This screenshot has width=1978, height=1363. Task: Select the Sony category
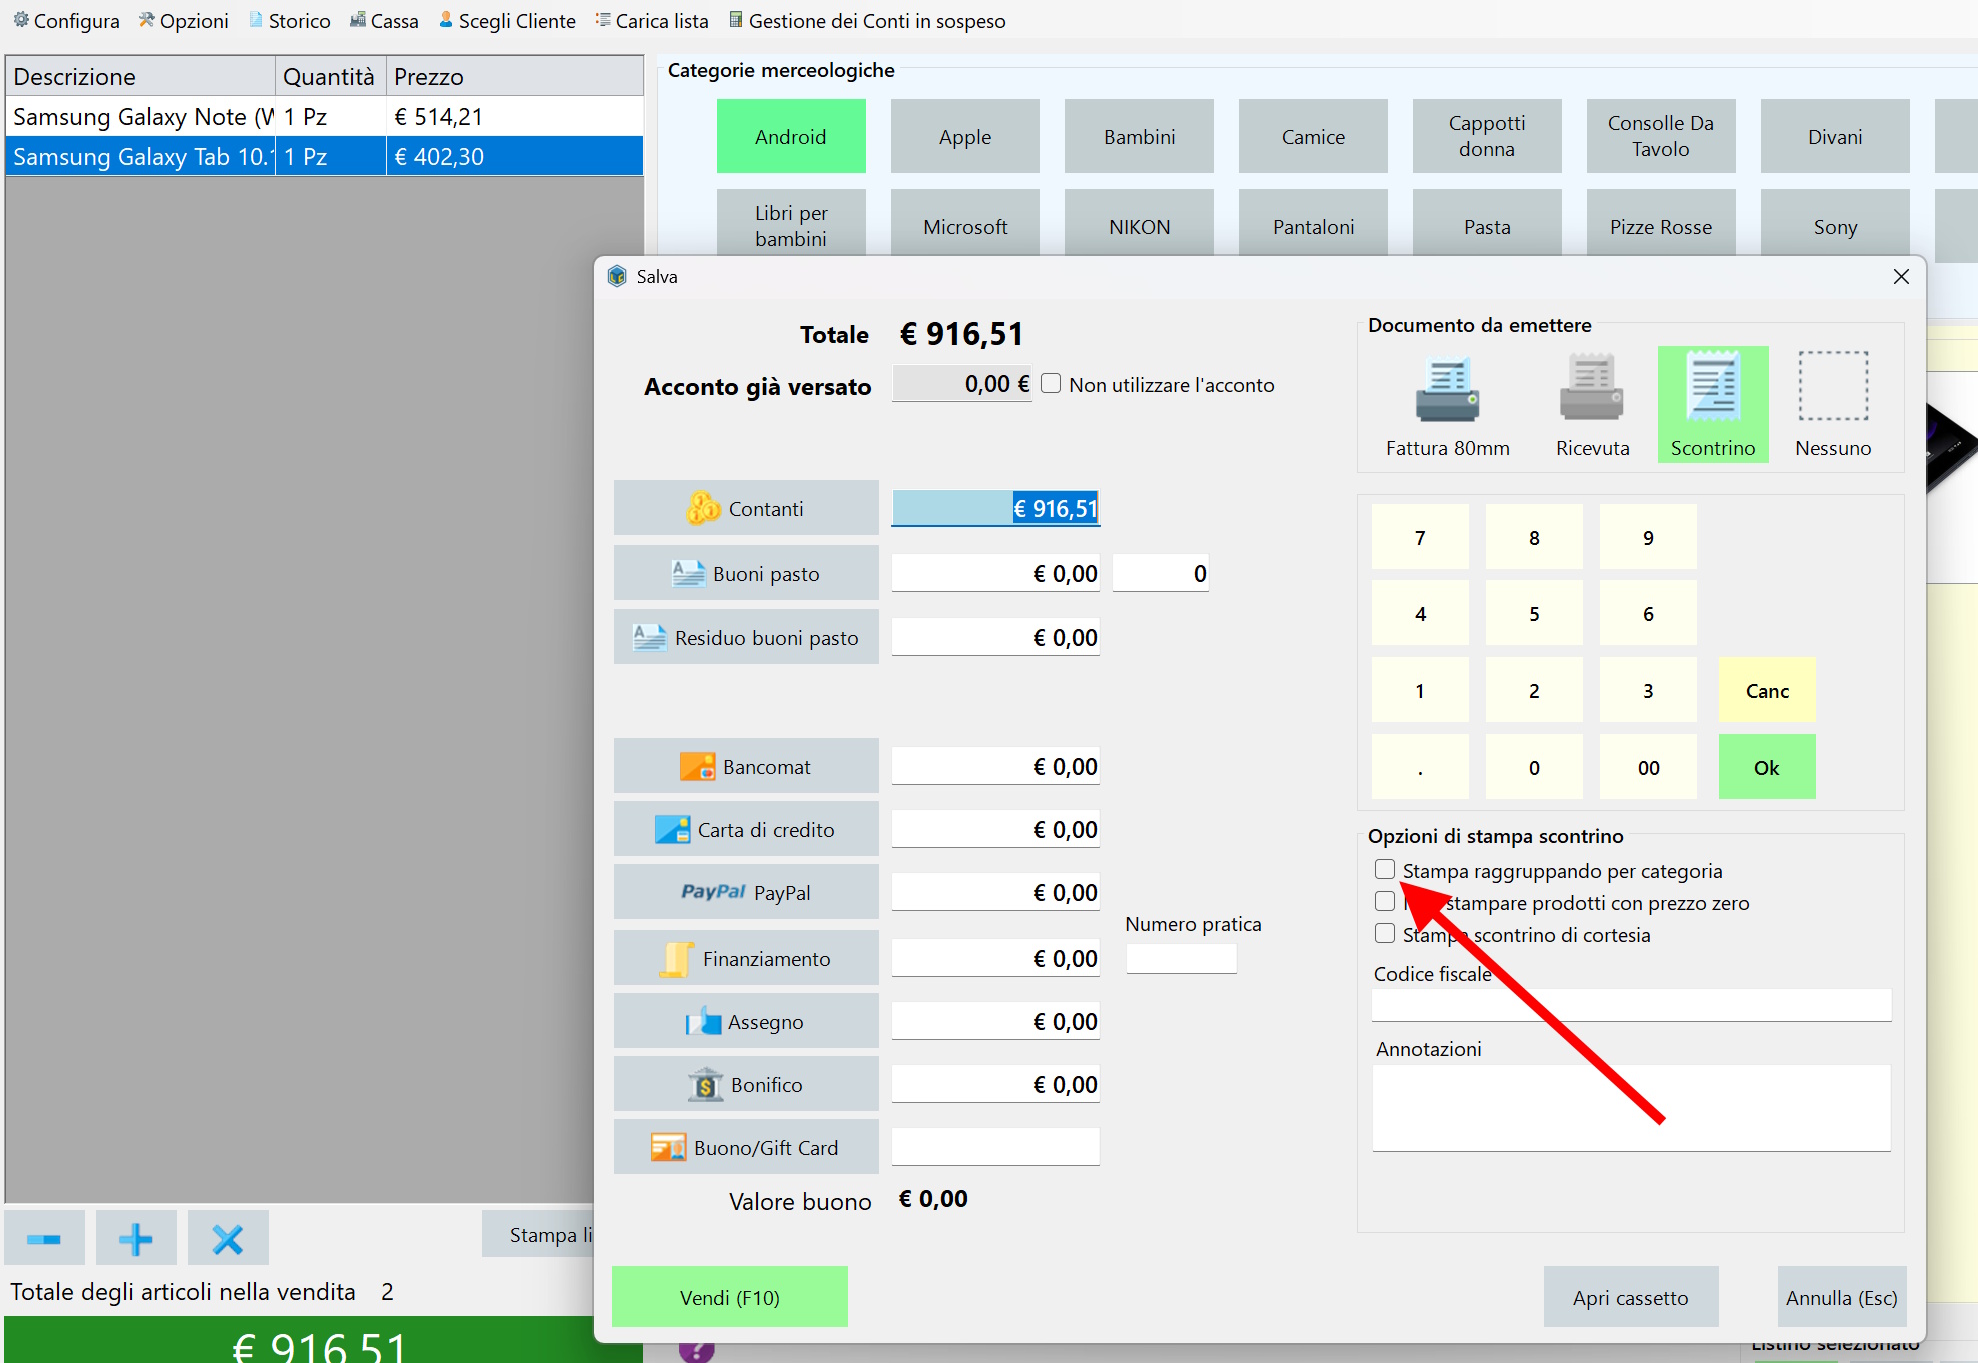click(1835, 224)
